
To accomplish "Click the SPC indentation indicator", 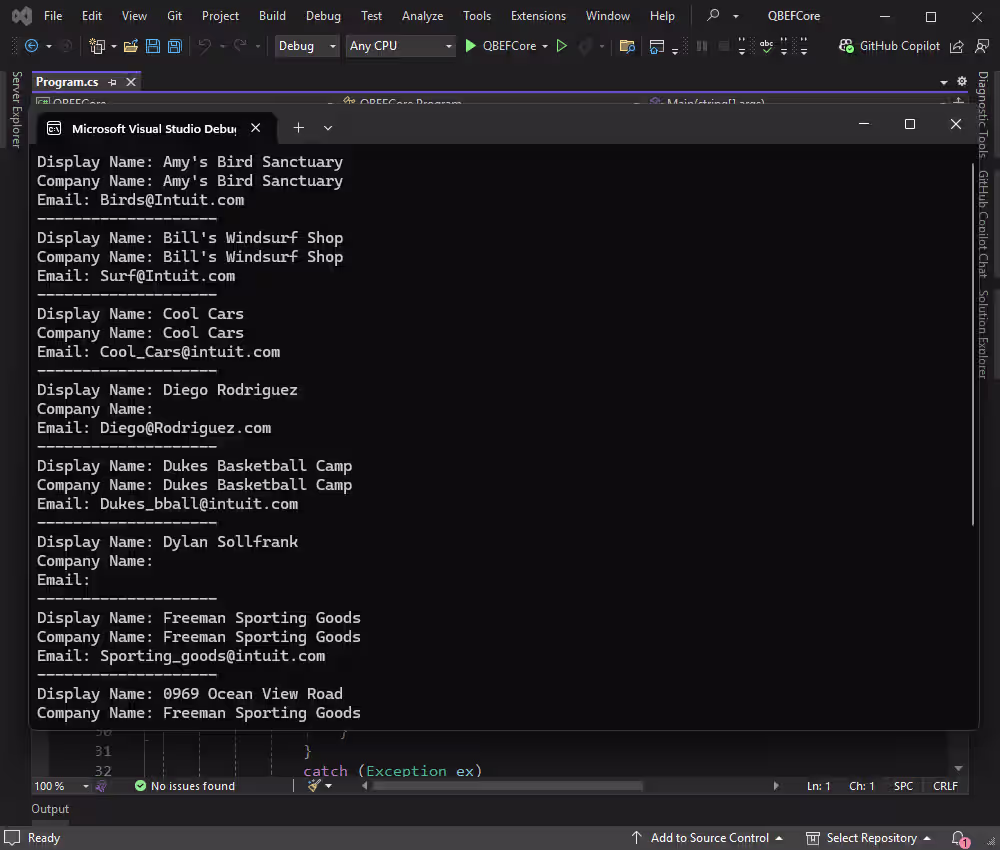I will tap(903, 786).
